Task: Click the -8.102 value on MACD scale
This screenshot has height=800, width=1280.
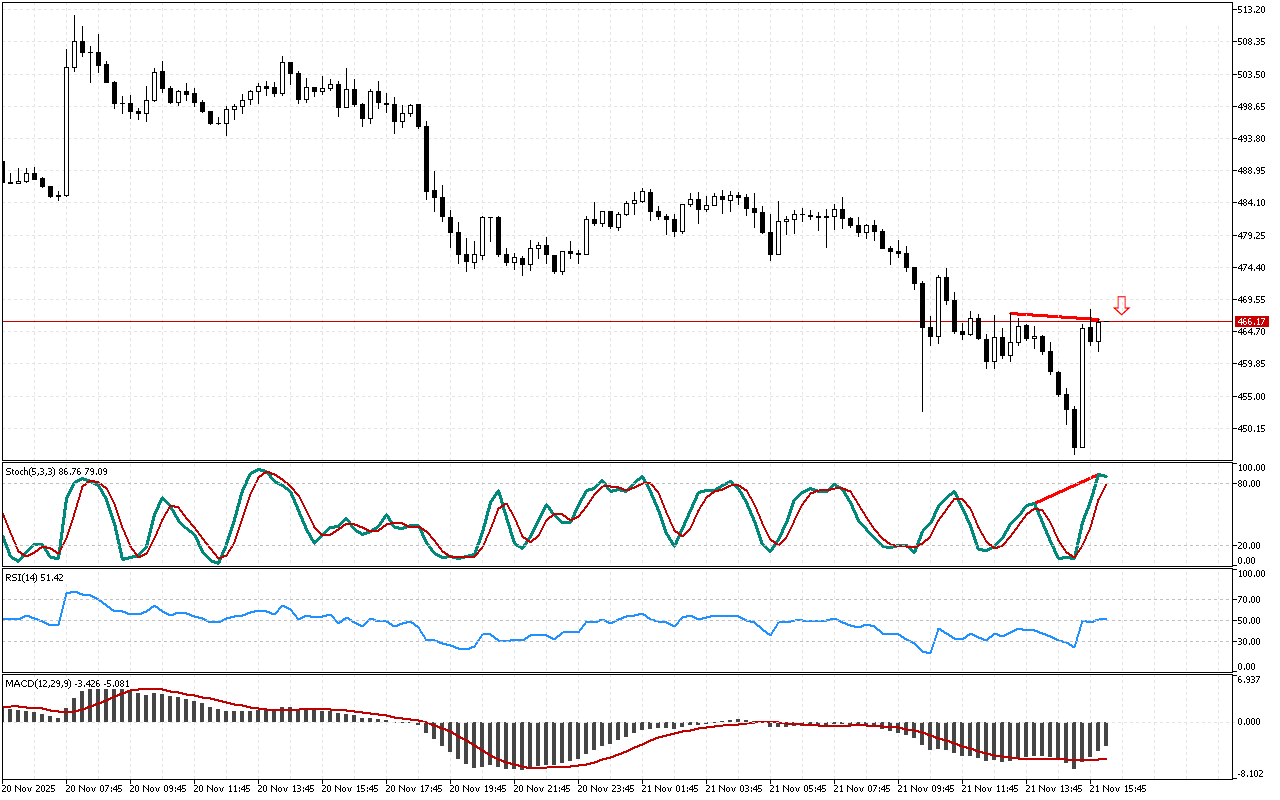Action: [x=1250, y=772]
